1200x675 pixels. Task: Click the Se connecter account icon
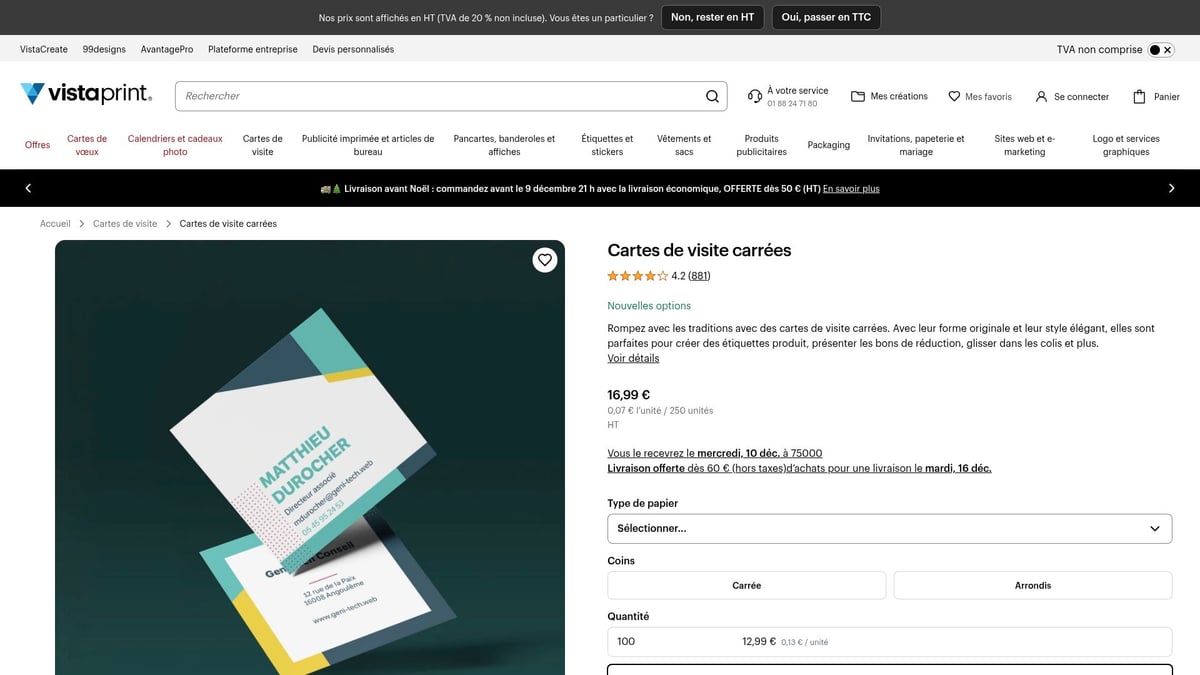pos(1041,96)
